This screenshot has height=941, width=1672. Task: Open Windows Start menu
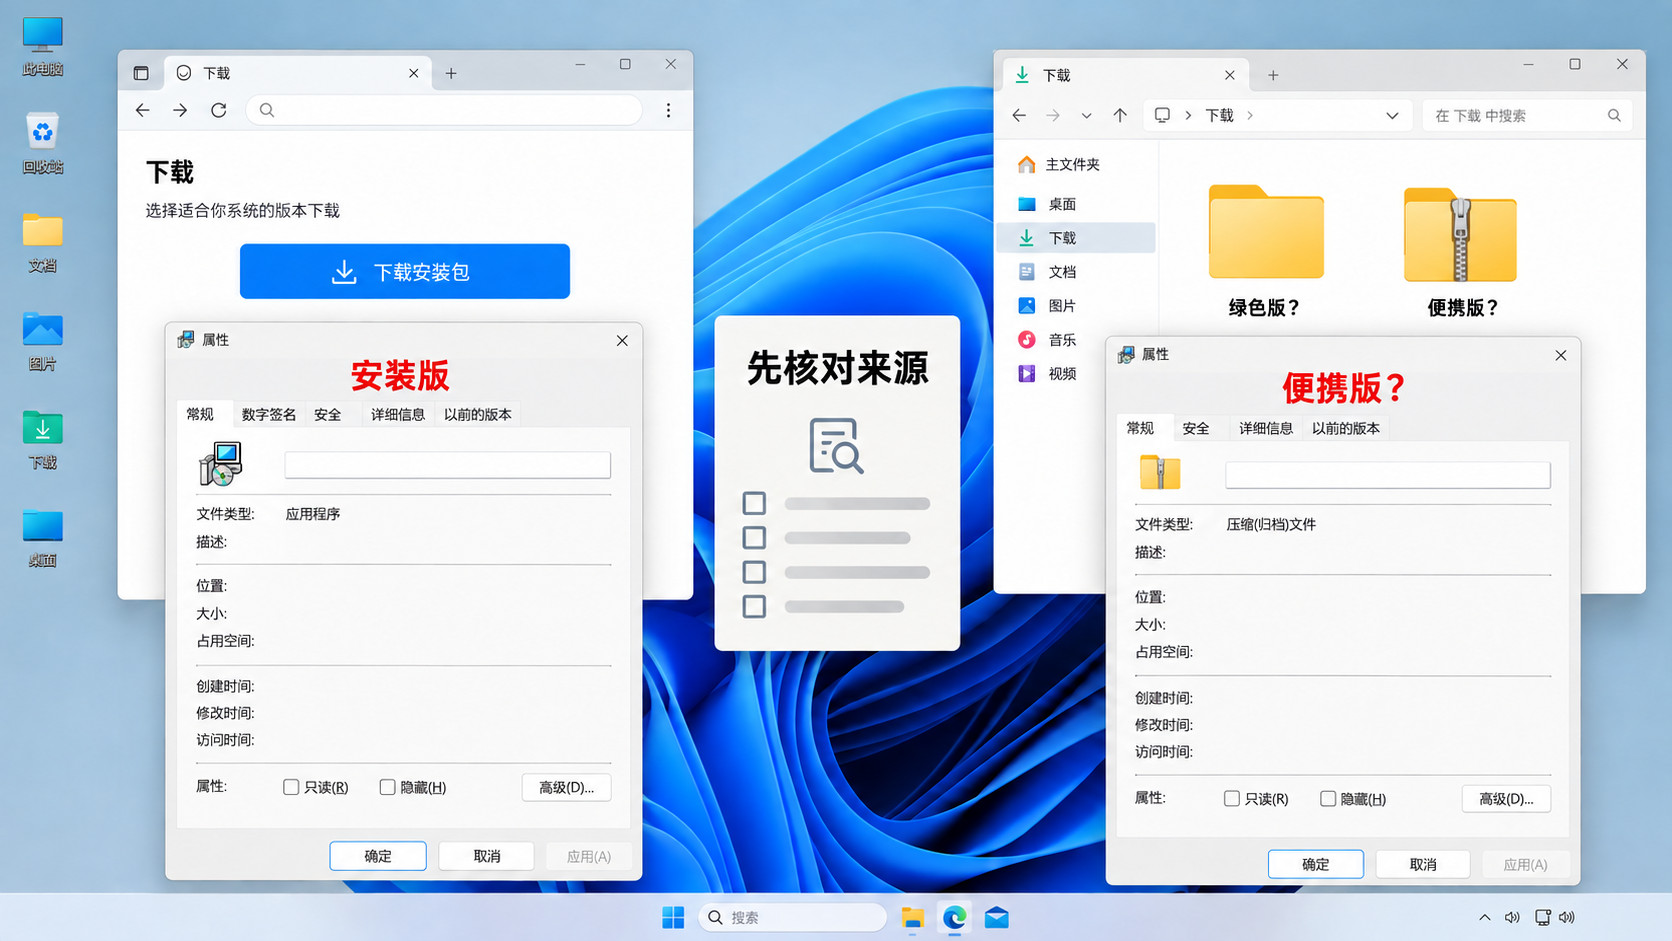(673, 917)
